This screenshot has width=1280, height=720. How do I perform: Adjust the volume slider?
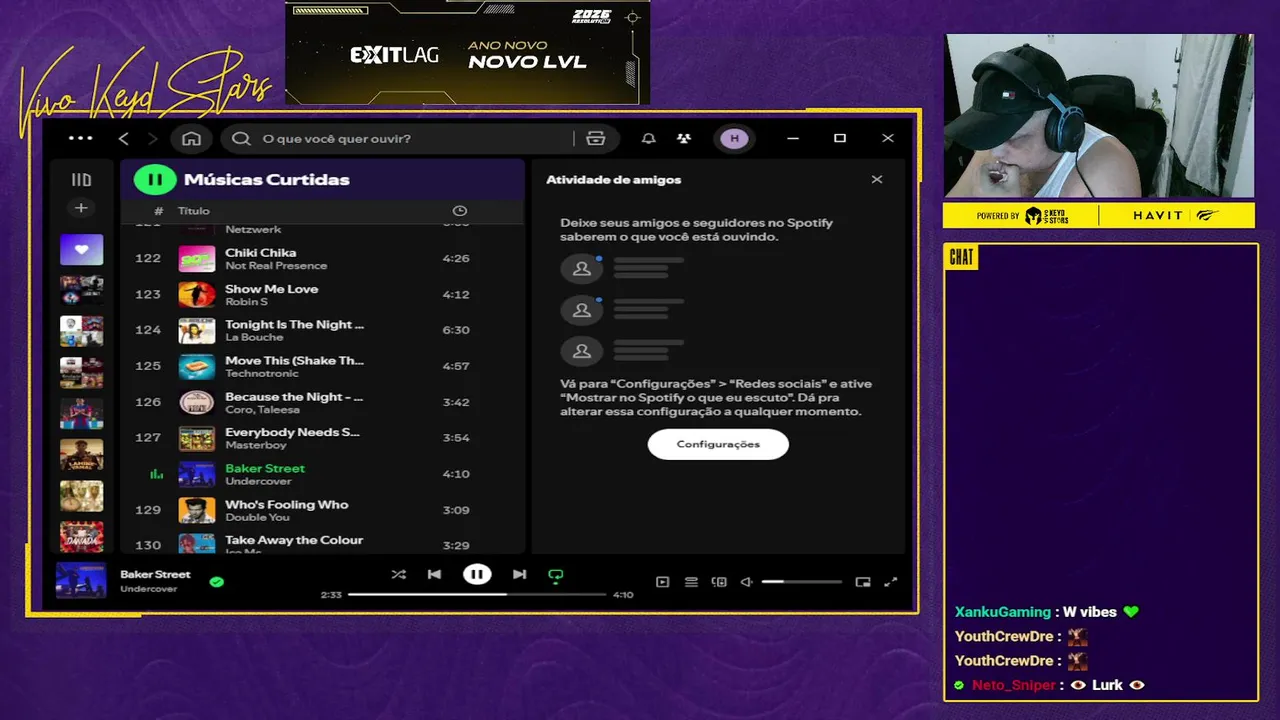click(x=802, y=582)
